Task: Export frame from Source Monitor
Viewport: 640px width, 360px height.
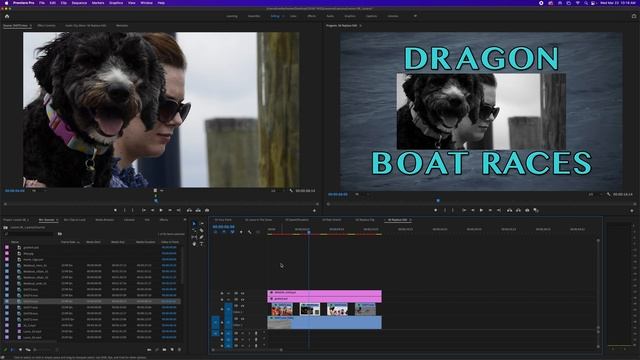Action: (x=207, y=210)
